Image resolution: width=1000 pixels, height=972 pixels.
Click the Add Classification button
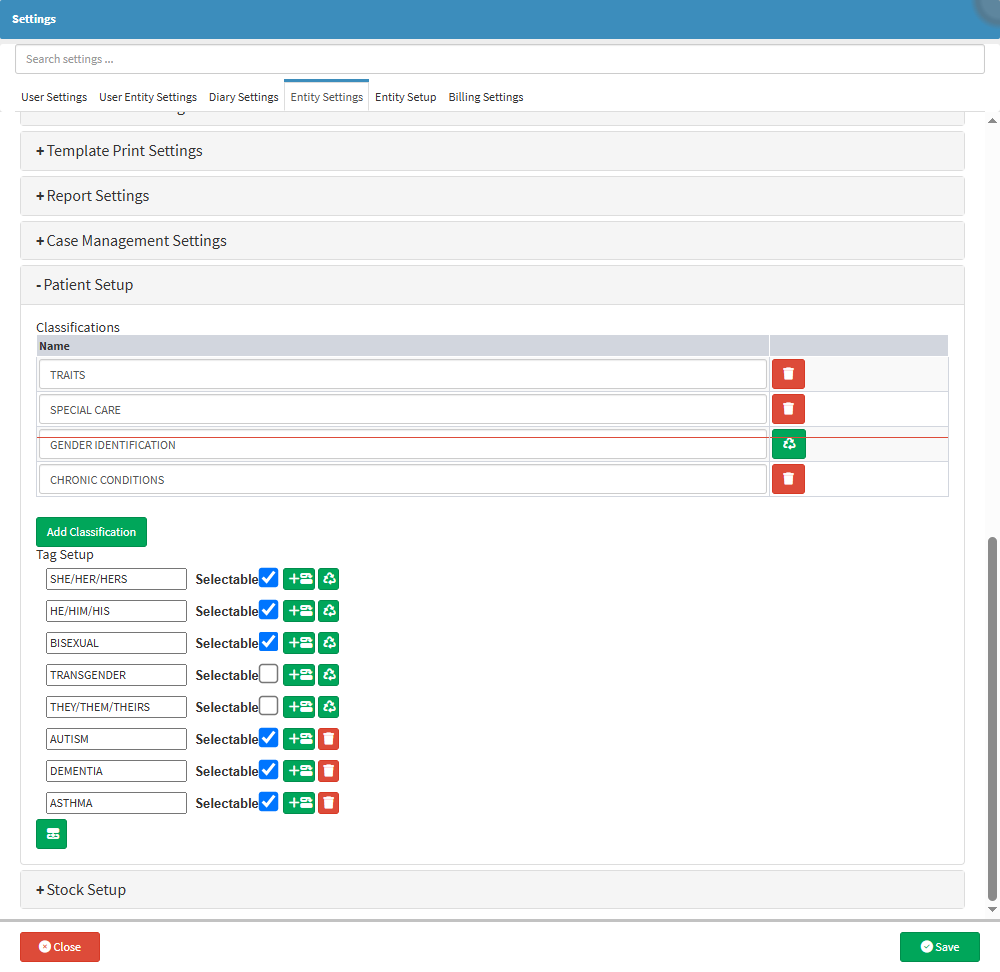pyautogui.click(x=91, y=532)
